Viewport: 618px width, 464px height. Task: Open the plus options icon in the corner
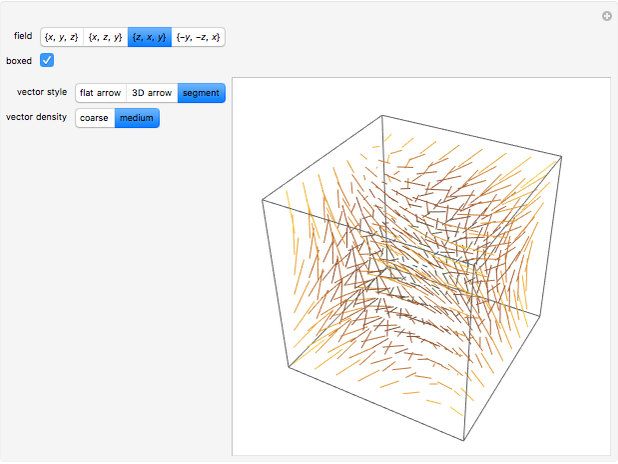(607, 16)
